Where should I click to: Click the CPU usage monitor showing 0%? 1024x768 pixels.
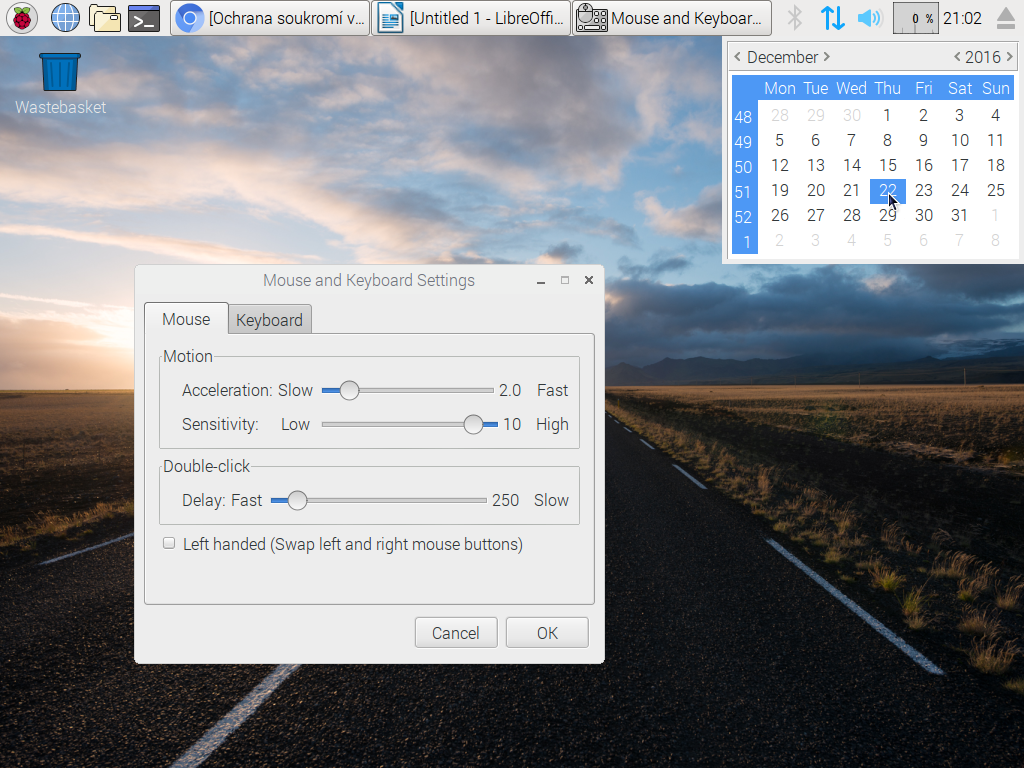click(916, 17)
